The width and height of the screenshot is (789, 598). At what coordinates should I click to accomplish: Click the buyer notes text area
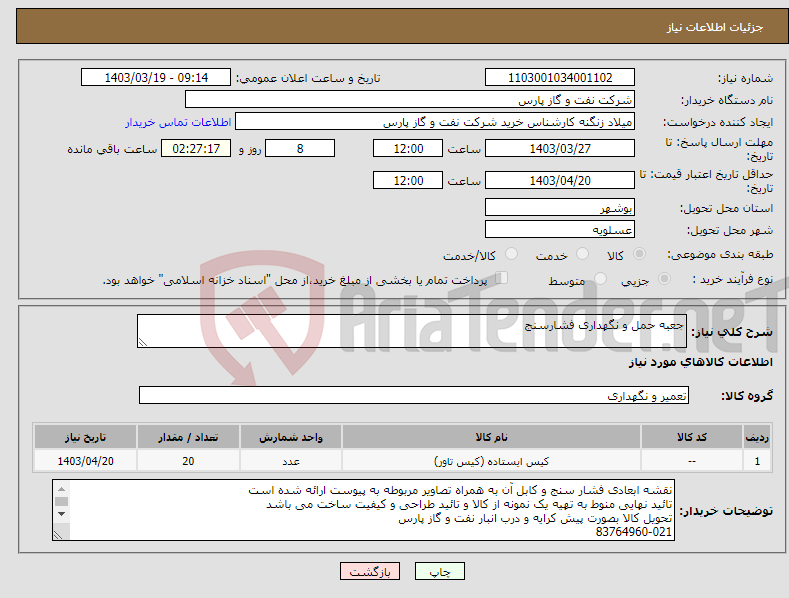coord(363,510)
